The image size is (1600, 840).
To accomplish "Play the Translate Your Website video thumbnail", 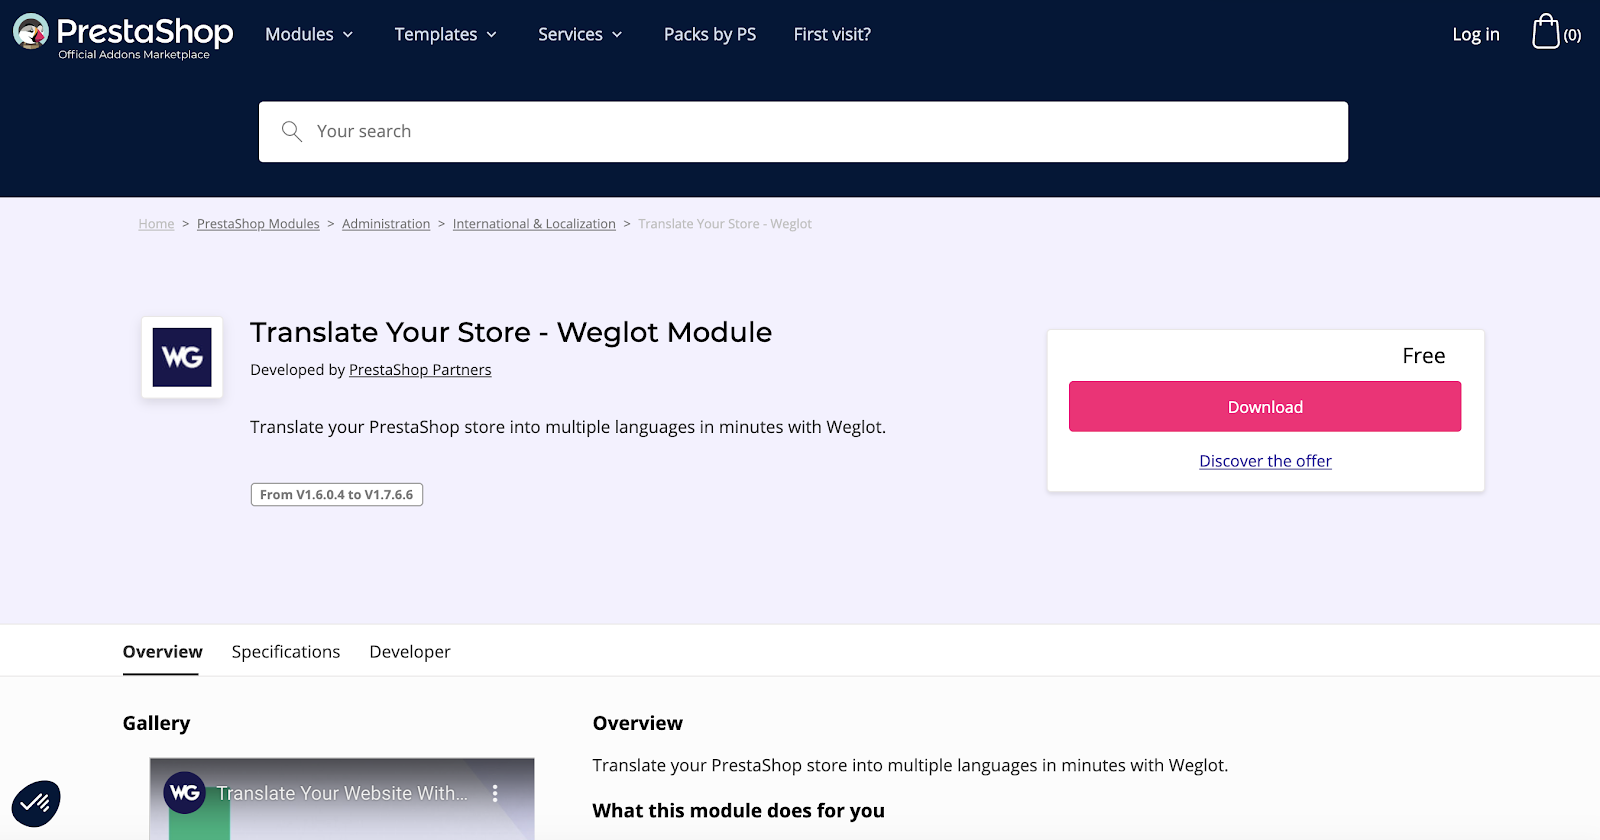I will 342,799.
